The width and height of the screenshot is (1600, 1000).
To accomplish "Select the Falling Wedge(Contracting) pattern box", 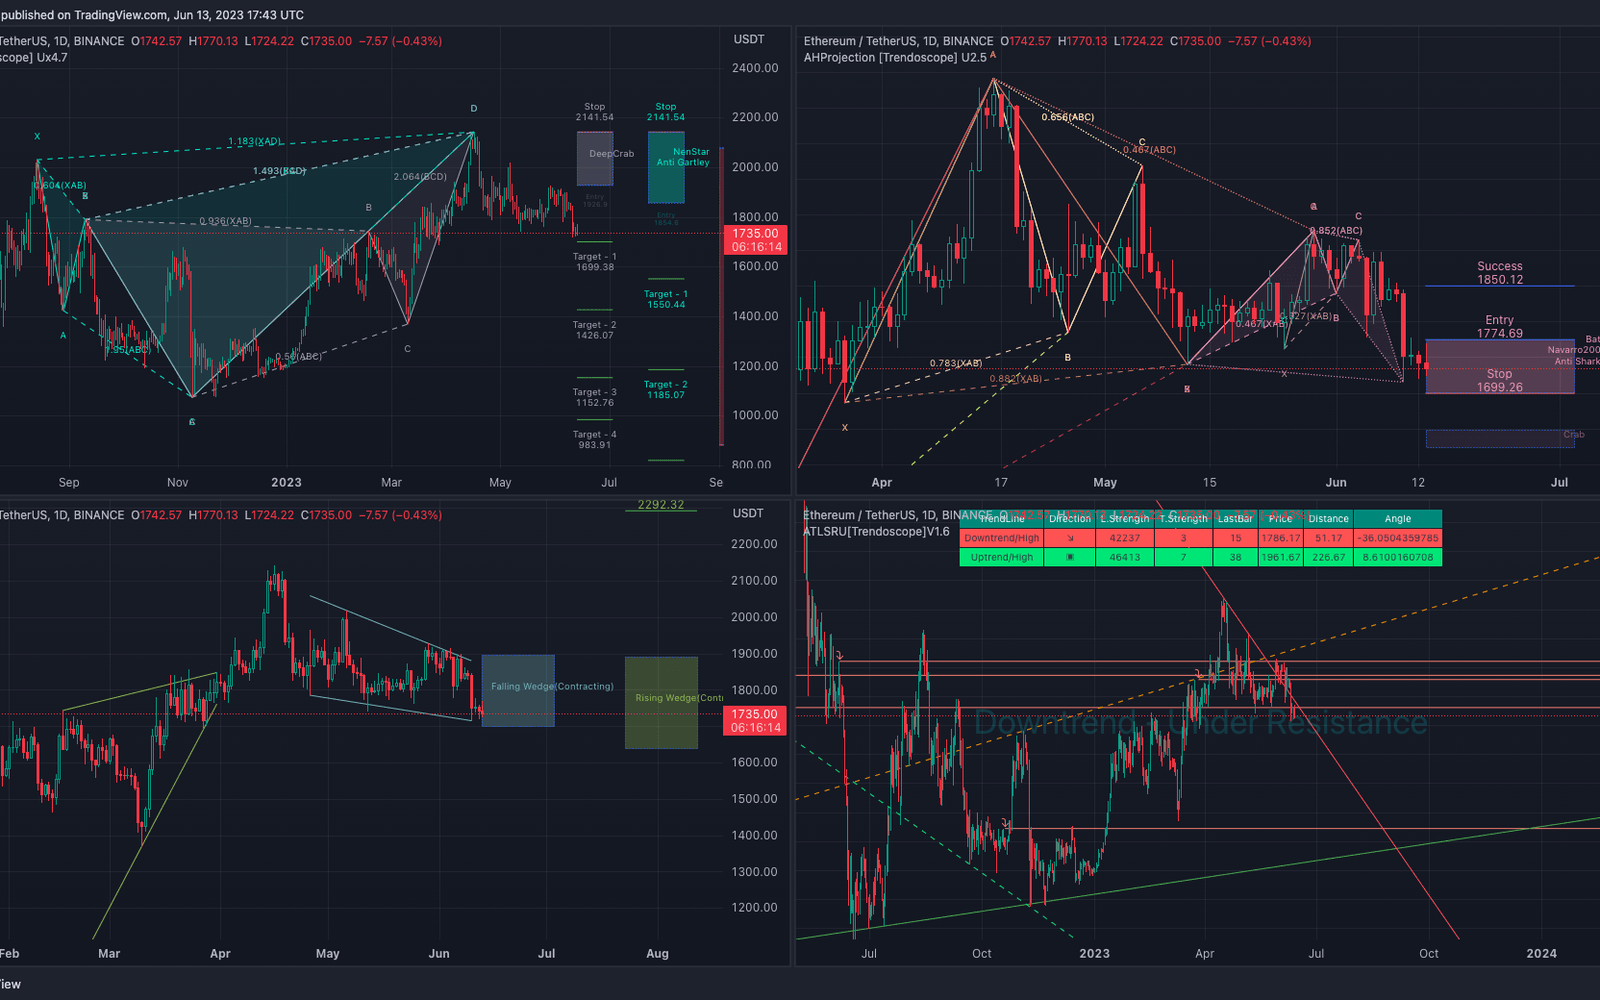I will (518, 691).
